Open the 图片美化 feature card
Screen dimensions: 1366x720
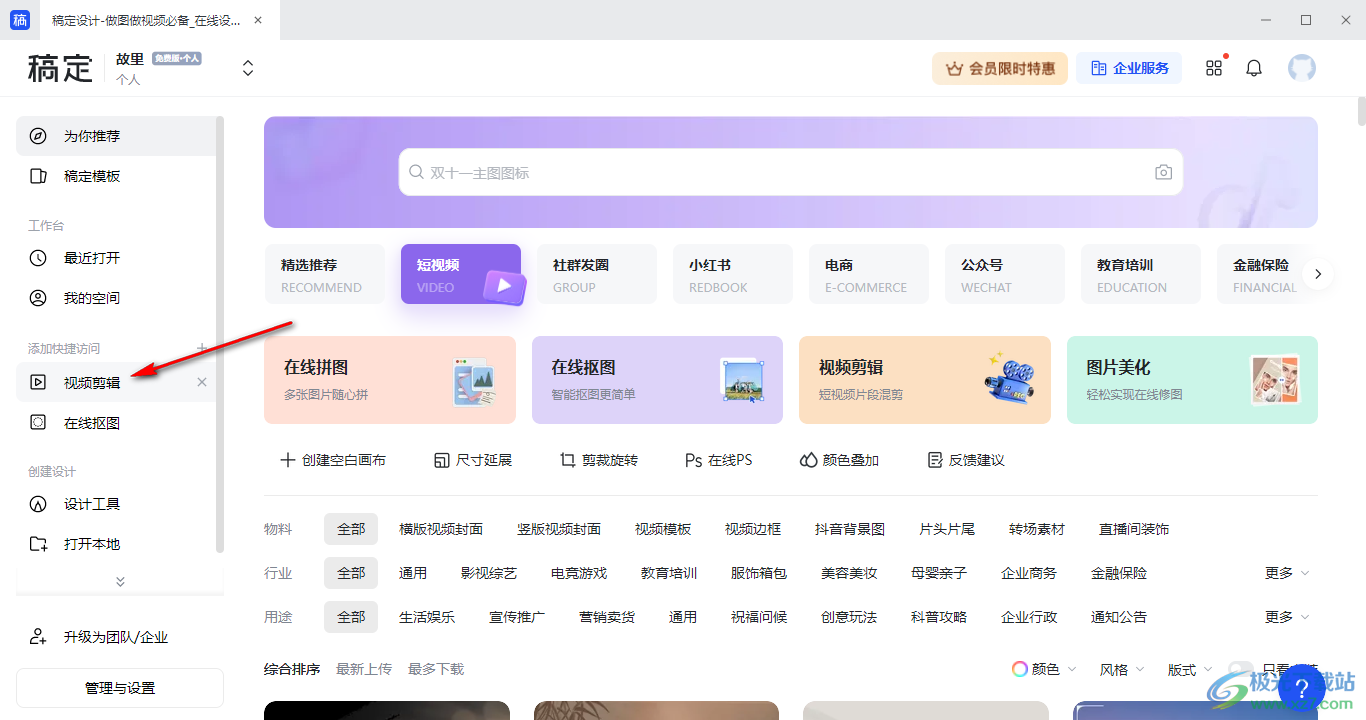[1192, 380]
